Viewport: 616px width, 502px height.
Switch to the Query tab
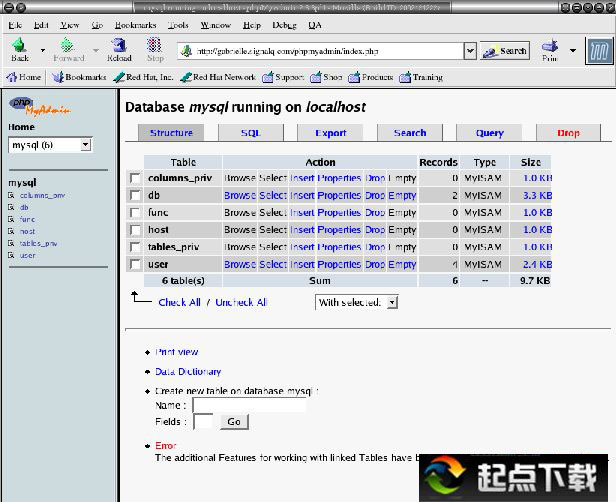tap(489, 133)
